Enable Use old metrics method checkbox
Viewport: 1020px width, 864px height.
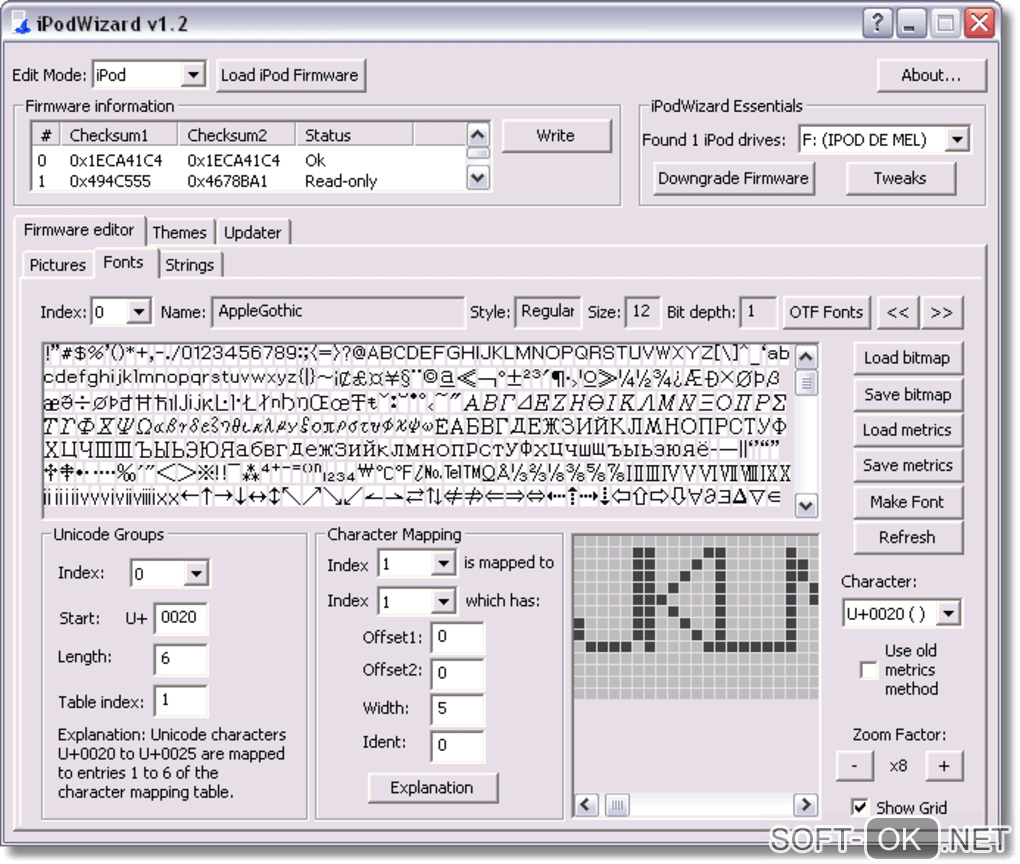(868, 670)
